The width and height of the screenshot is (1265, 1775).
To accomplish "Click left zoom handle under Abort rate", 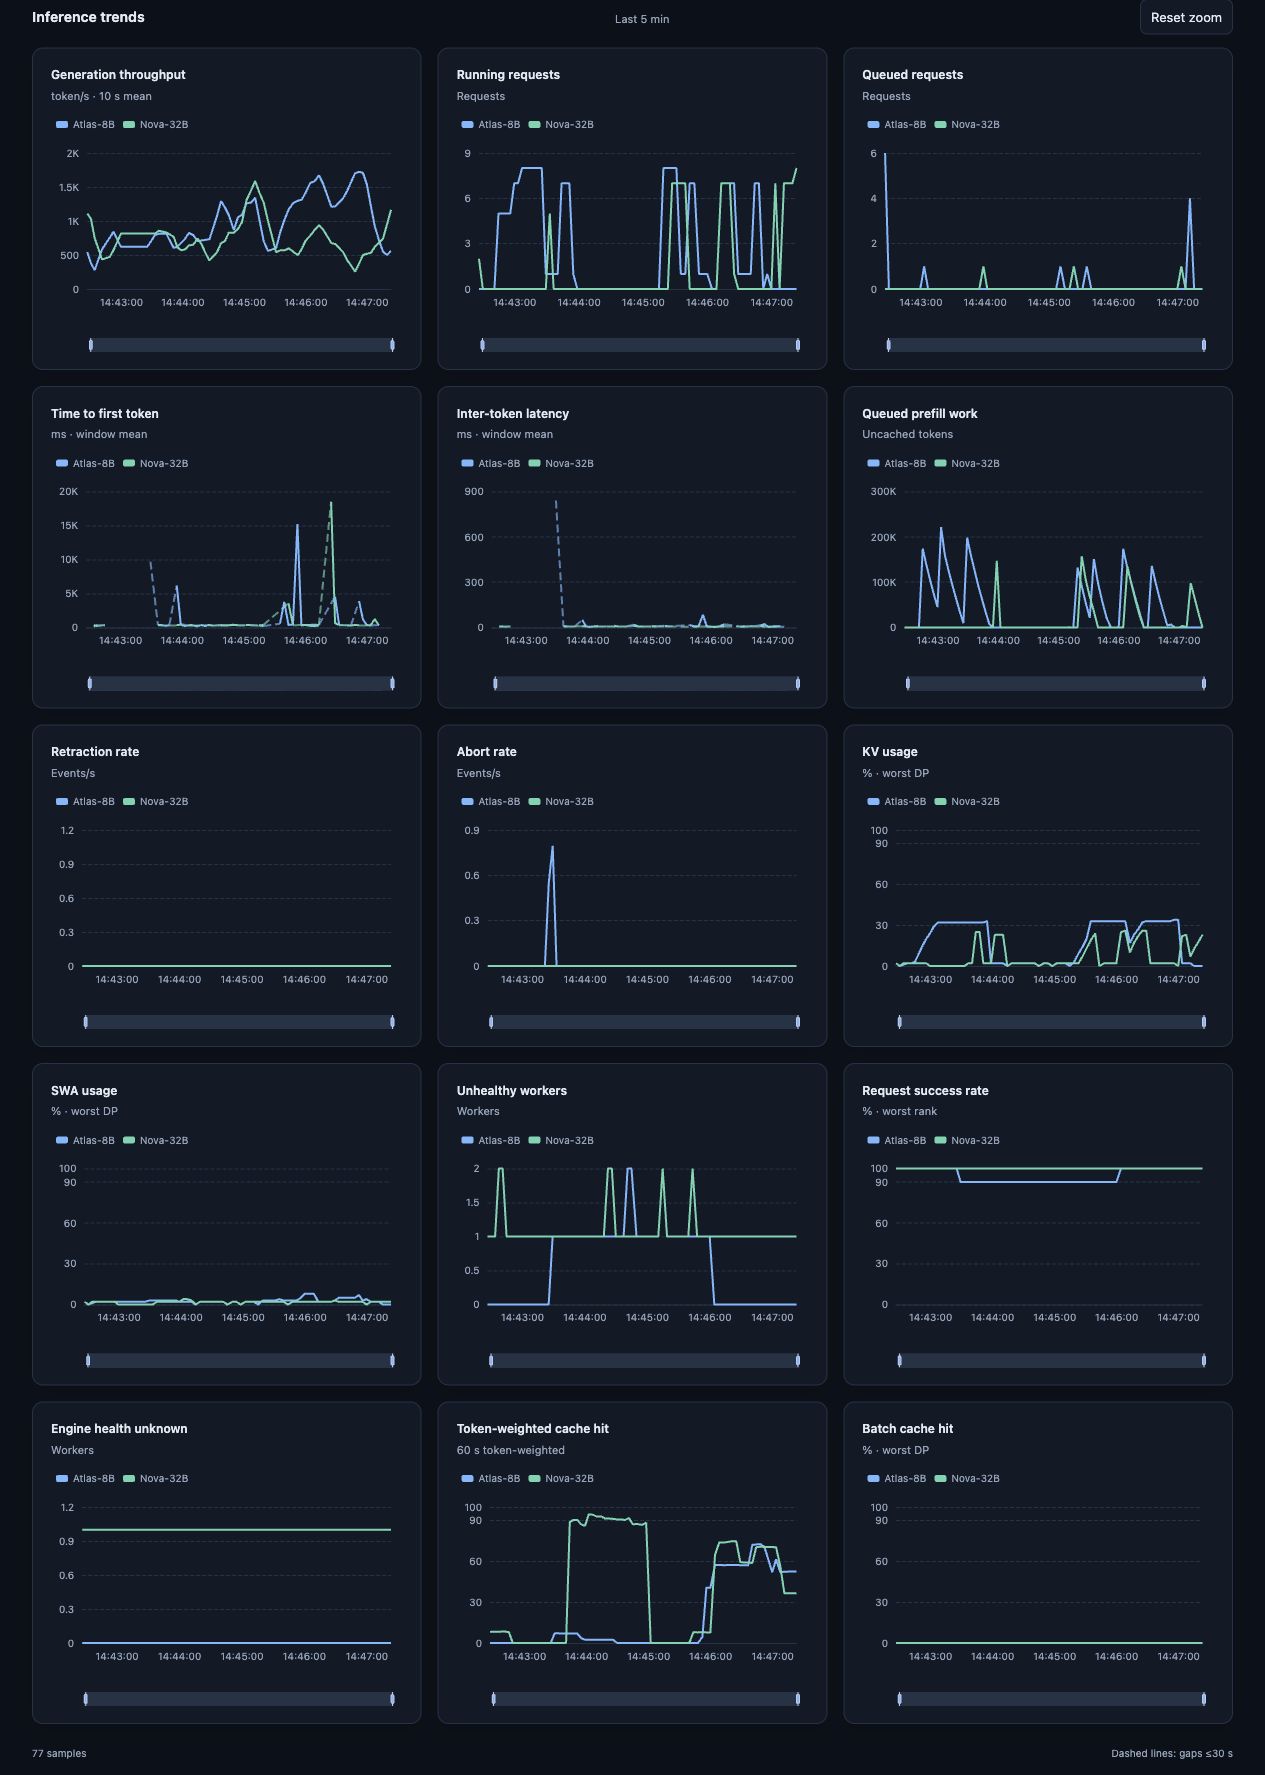I will (491, 1022).
